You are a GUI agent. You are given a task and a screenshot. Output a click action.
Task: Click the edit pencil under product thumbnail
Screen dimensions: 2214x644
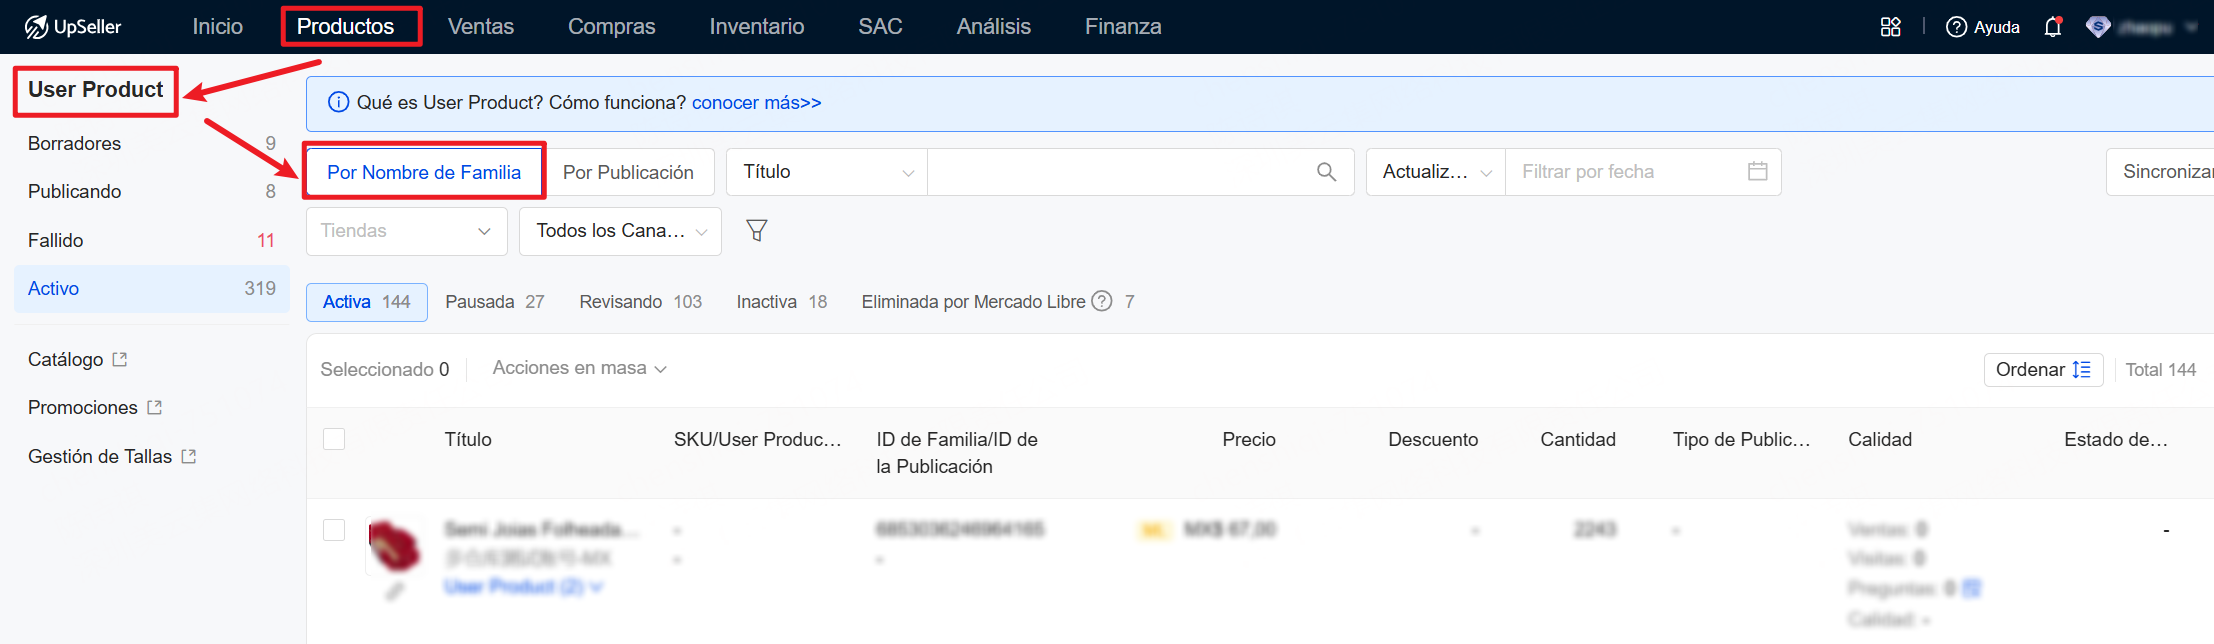click(395, 591)
